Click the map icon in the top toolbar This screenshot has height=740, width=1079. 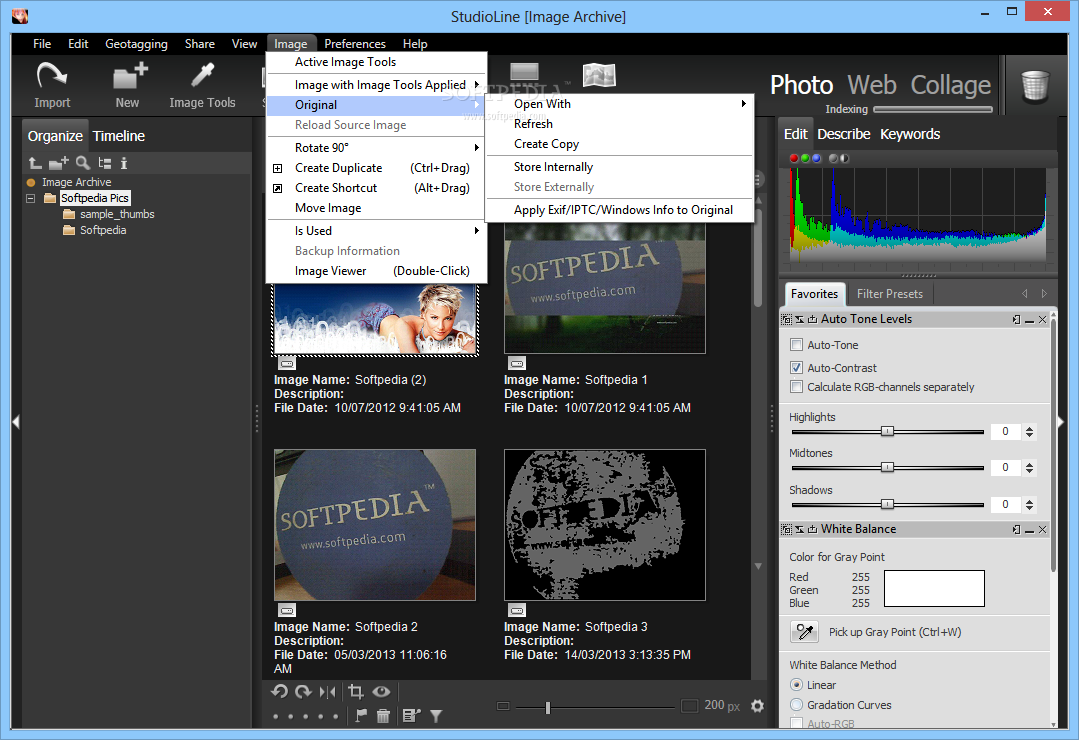click(599, 75)
